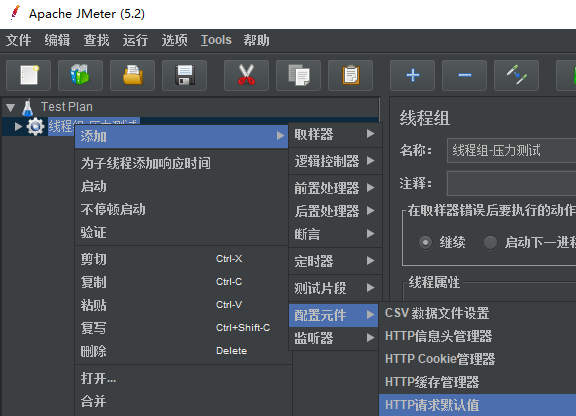The image size is (576, 416).
Task: Open the 运行 menu
Action: coord(135,40)
